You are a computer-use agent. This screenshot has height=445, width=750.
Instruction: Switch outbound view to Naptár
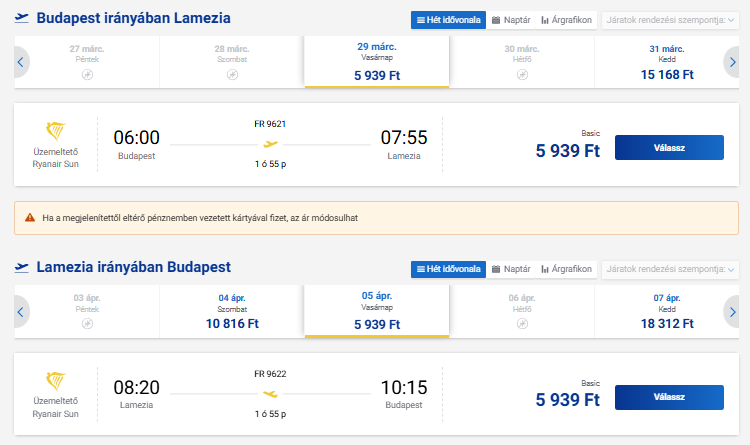pyautogui.click(x=511, y=19)
